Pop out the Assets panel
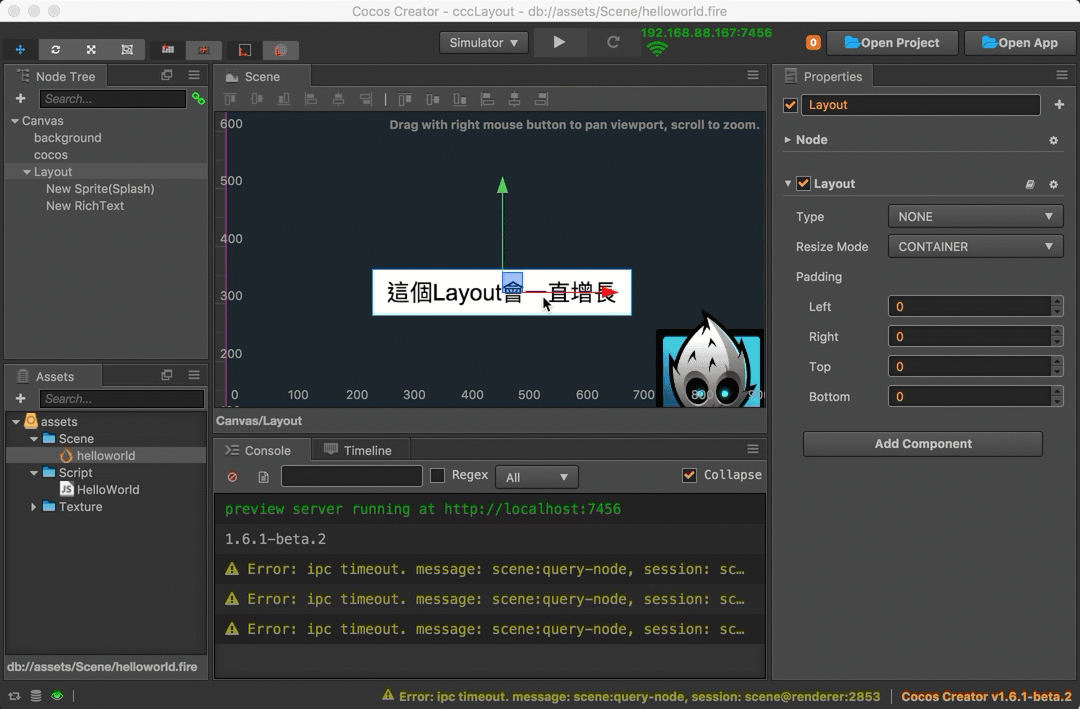 click(x=167, y=375)
